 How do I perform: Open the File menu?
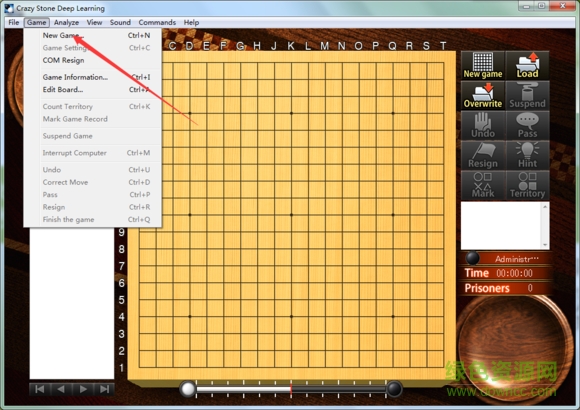tap(14, 23)
